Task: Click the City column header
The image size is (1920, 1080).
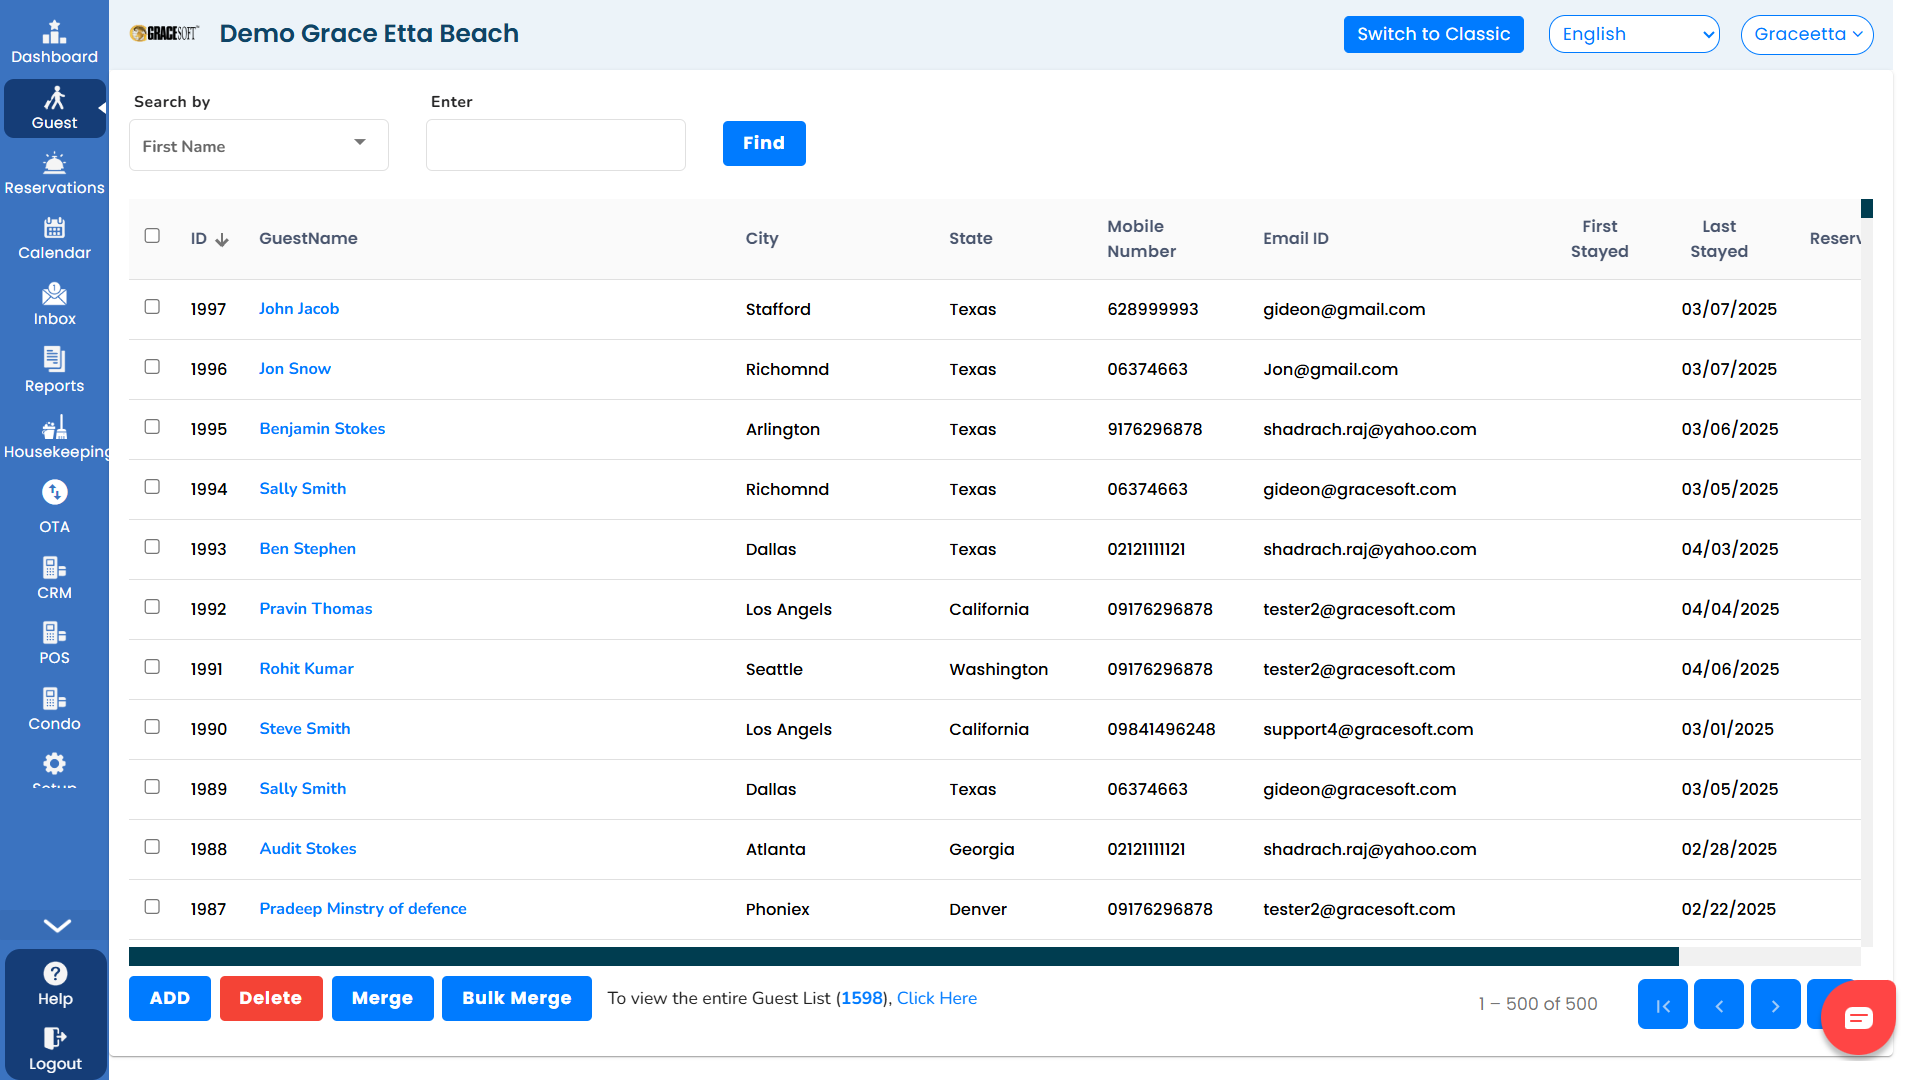Action: click(x=761, y=239)
